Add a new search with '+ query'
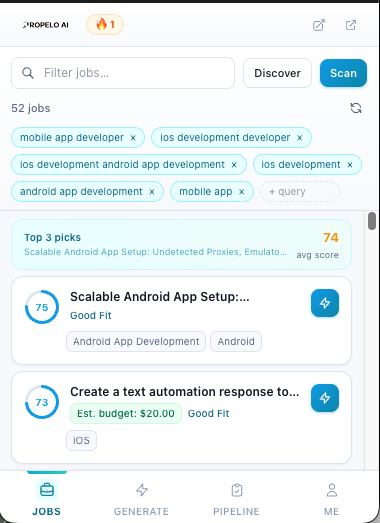This screenshot has height=523, width=380. pos(300,191)
